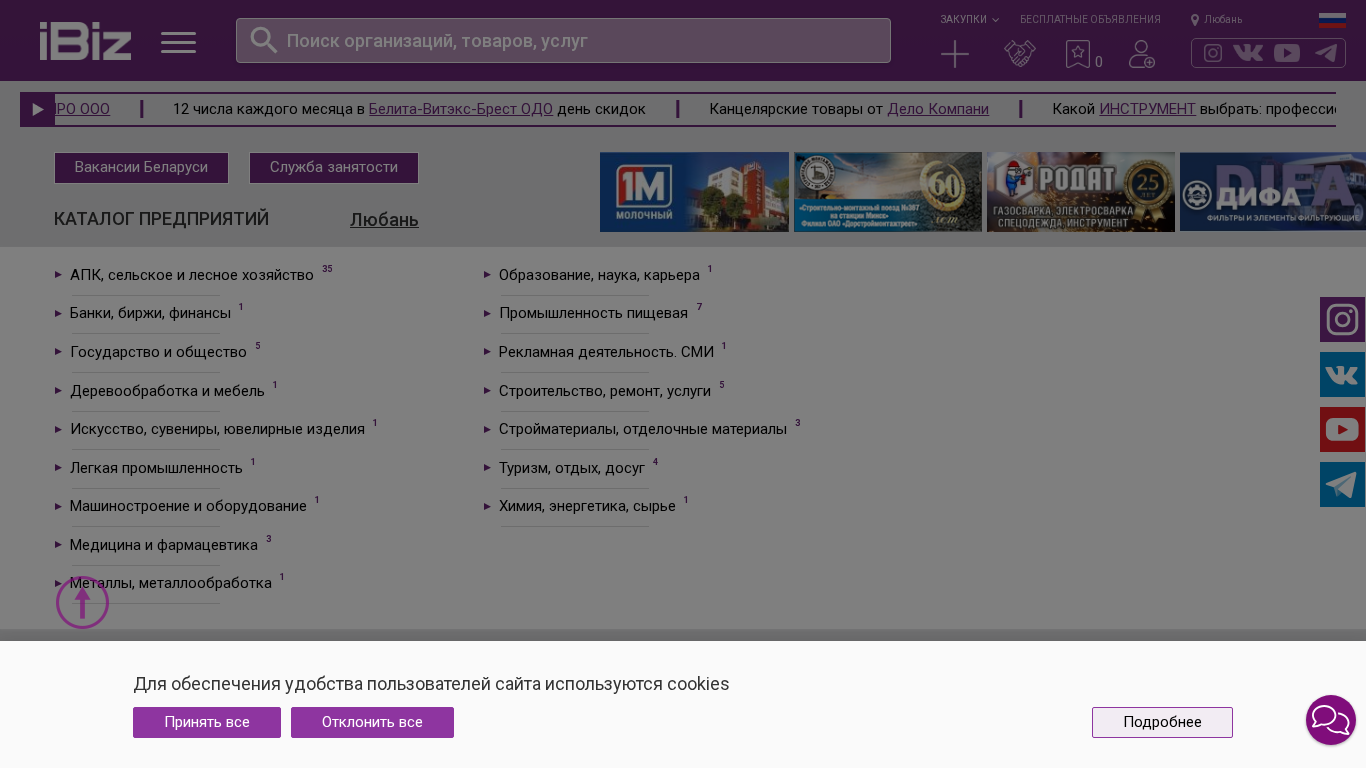This screenshot has width=1366, height=768.
Task: Click the scroll-to-top arrow icon
Action: point(82,602)
